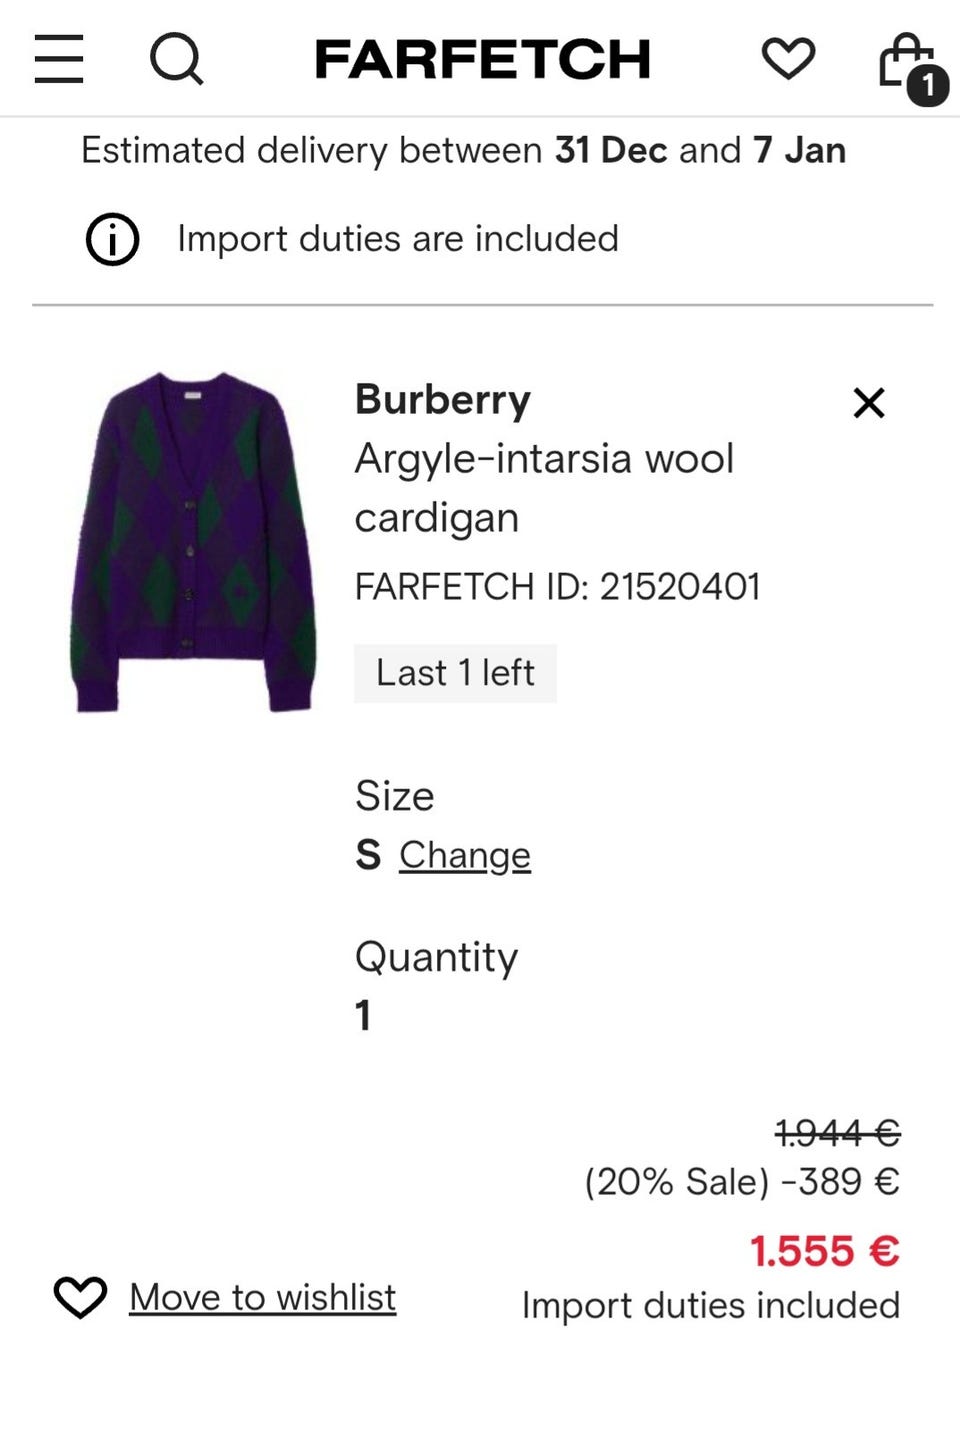Click the Burberry brand name

click(442, 399)
